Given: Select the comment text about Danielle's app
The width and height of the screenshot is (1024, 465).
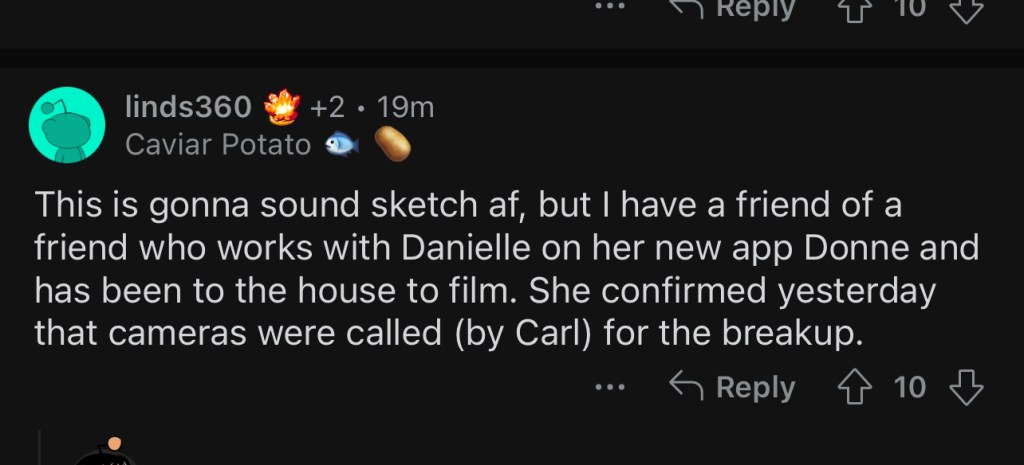Looking at the screenshot, I should click(507, 268).
